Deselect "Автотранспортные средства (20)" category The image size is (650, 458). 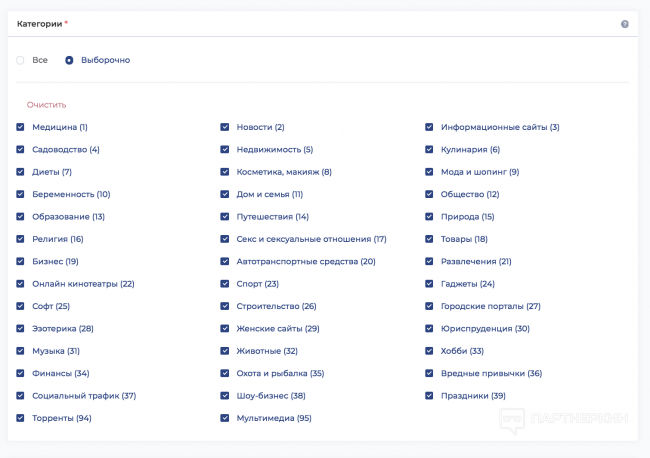[x=225, y=261]
